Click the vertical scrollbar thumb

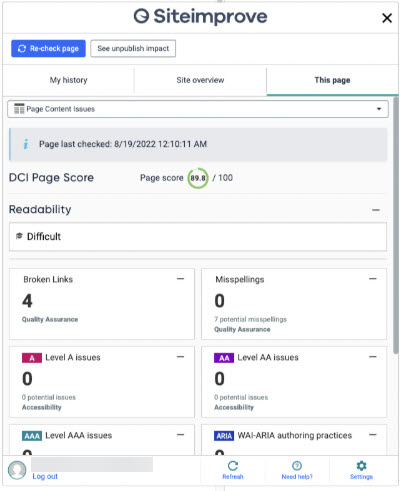click(396, 225)
